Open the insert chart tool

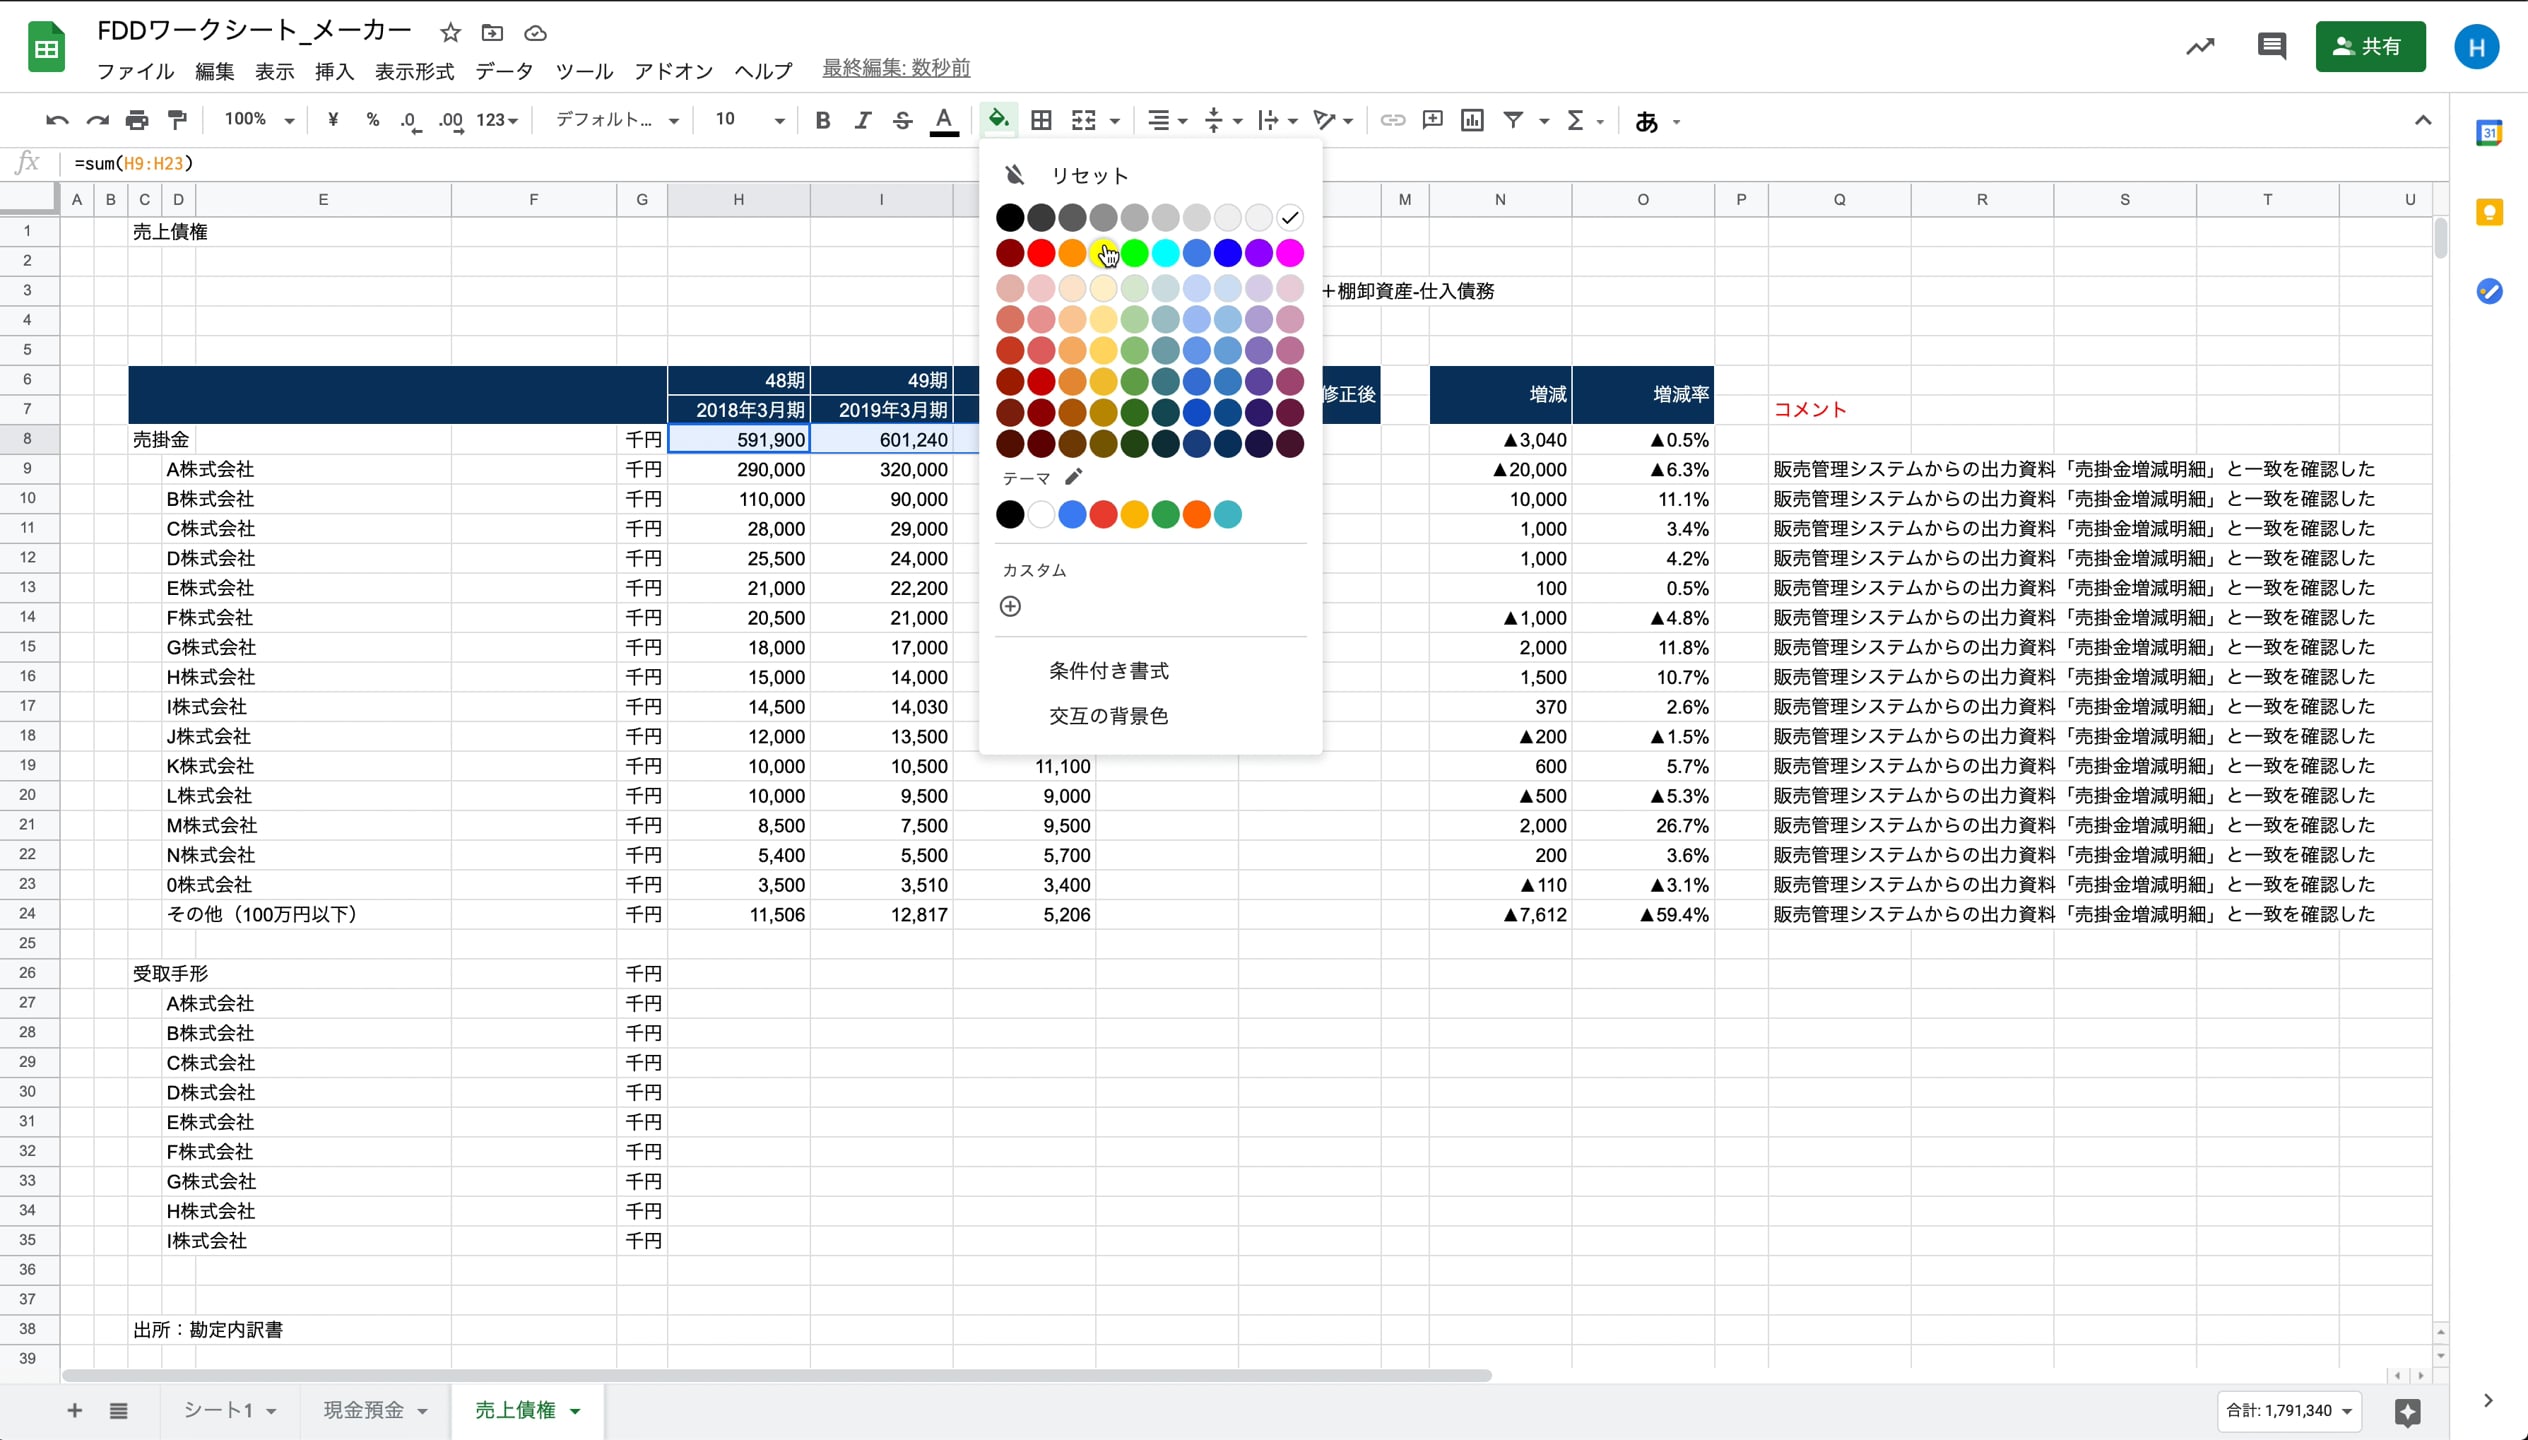[x=1472, y=120]
